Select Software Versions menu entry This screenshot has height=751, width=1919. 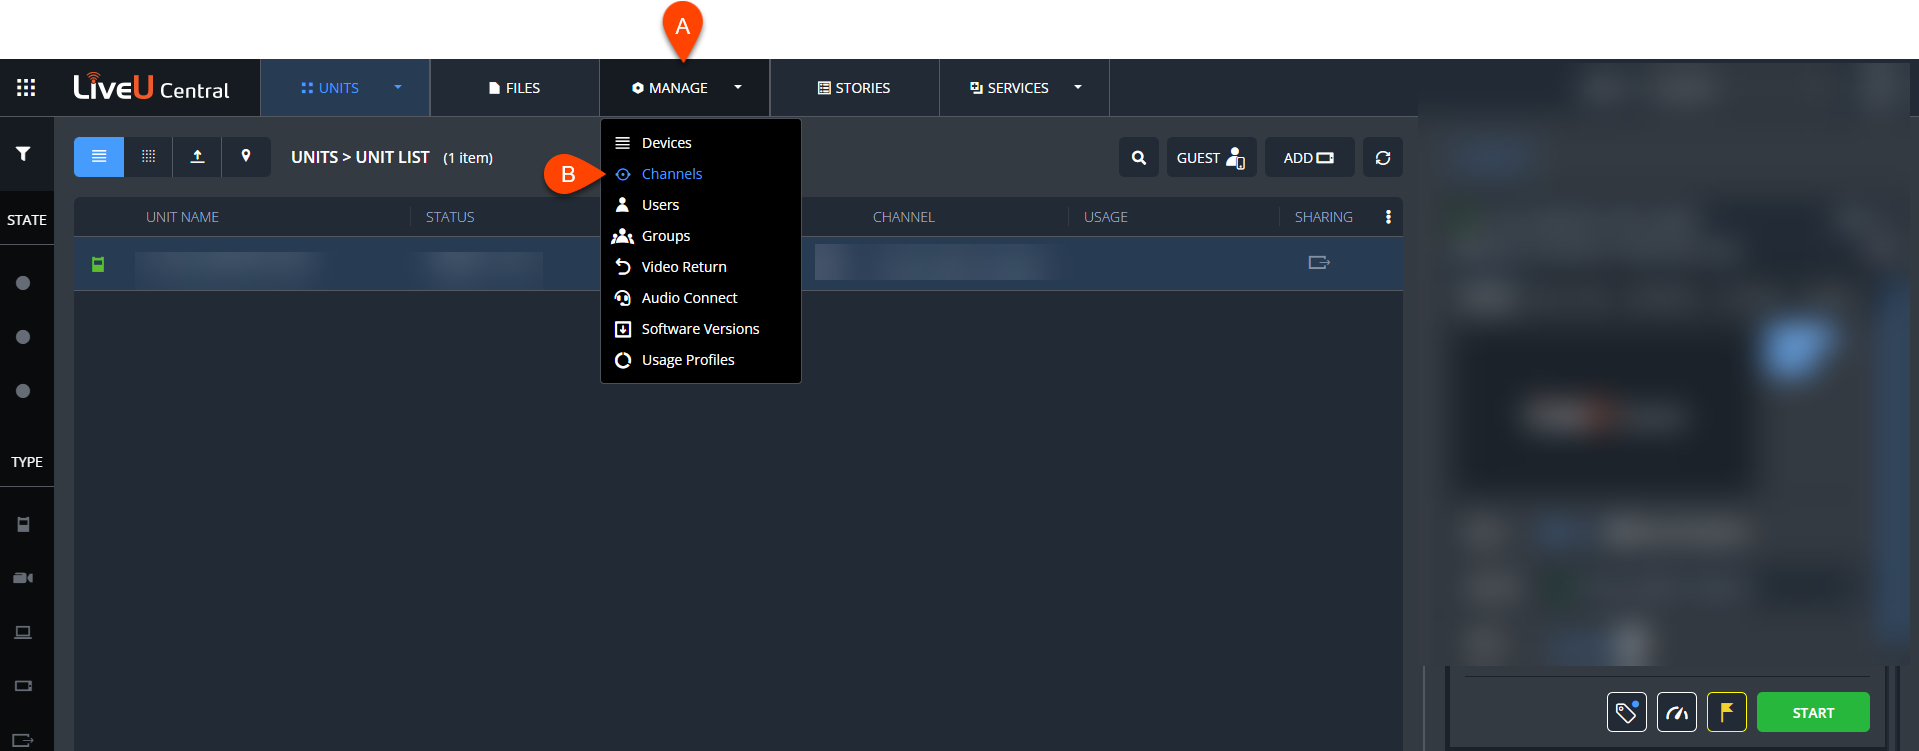tap(700, 329)
